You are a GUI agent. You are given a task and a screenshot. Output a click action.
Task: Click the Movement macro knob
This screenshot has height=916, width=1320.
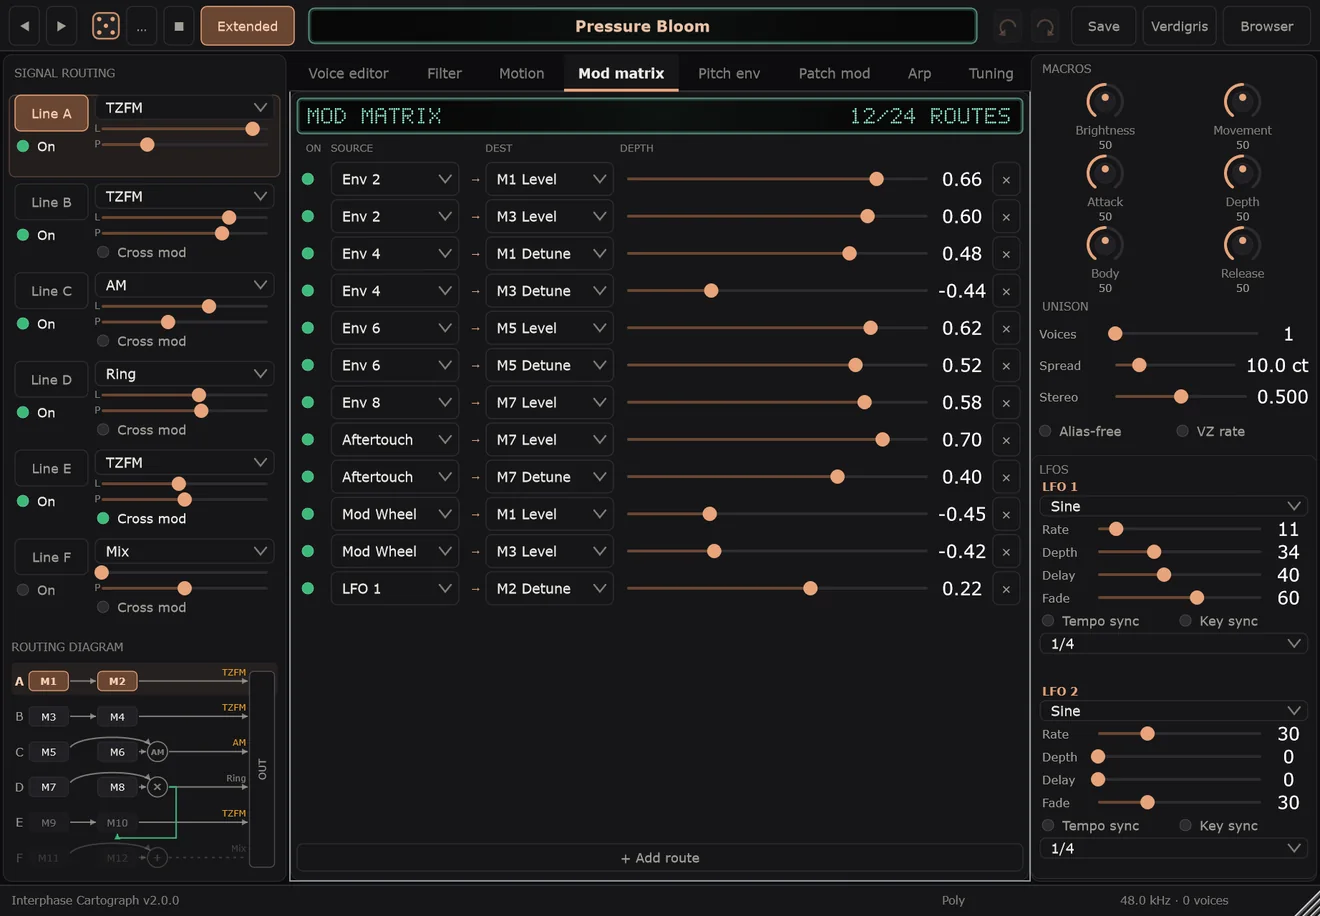[1242, 101]
